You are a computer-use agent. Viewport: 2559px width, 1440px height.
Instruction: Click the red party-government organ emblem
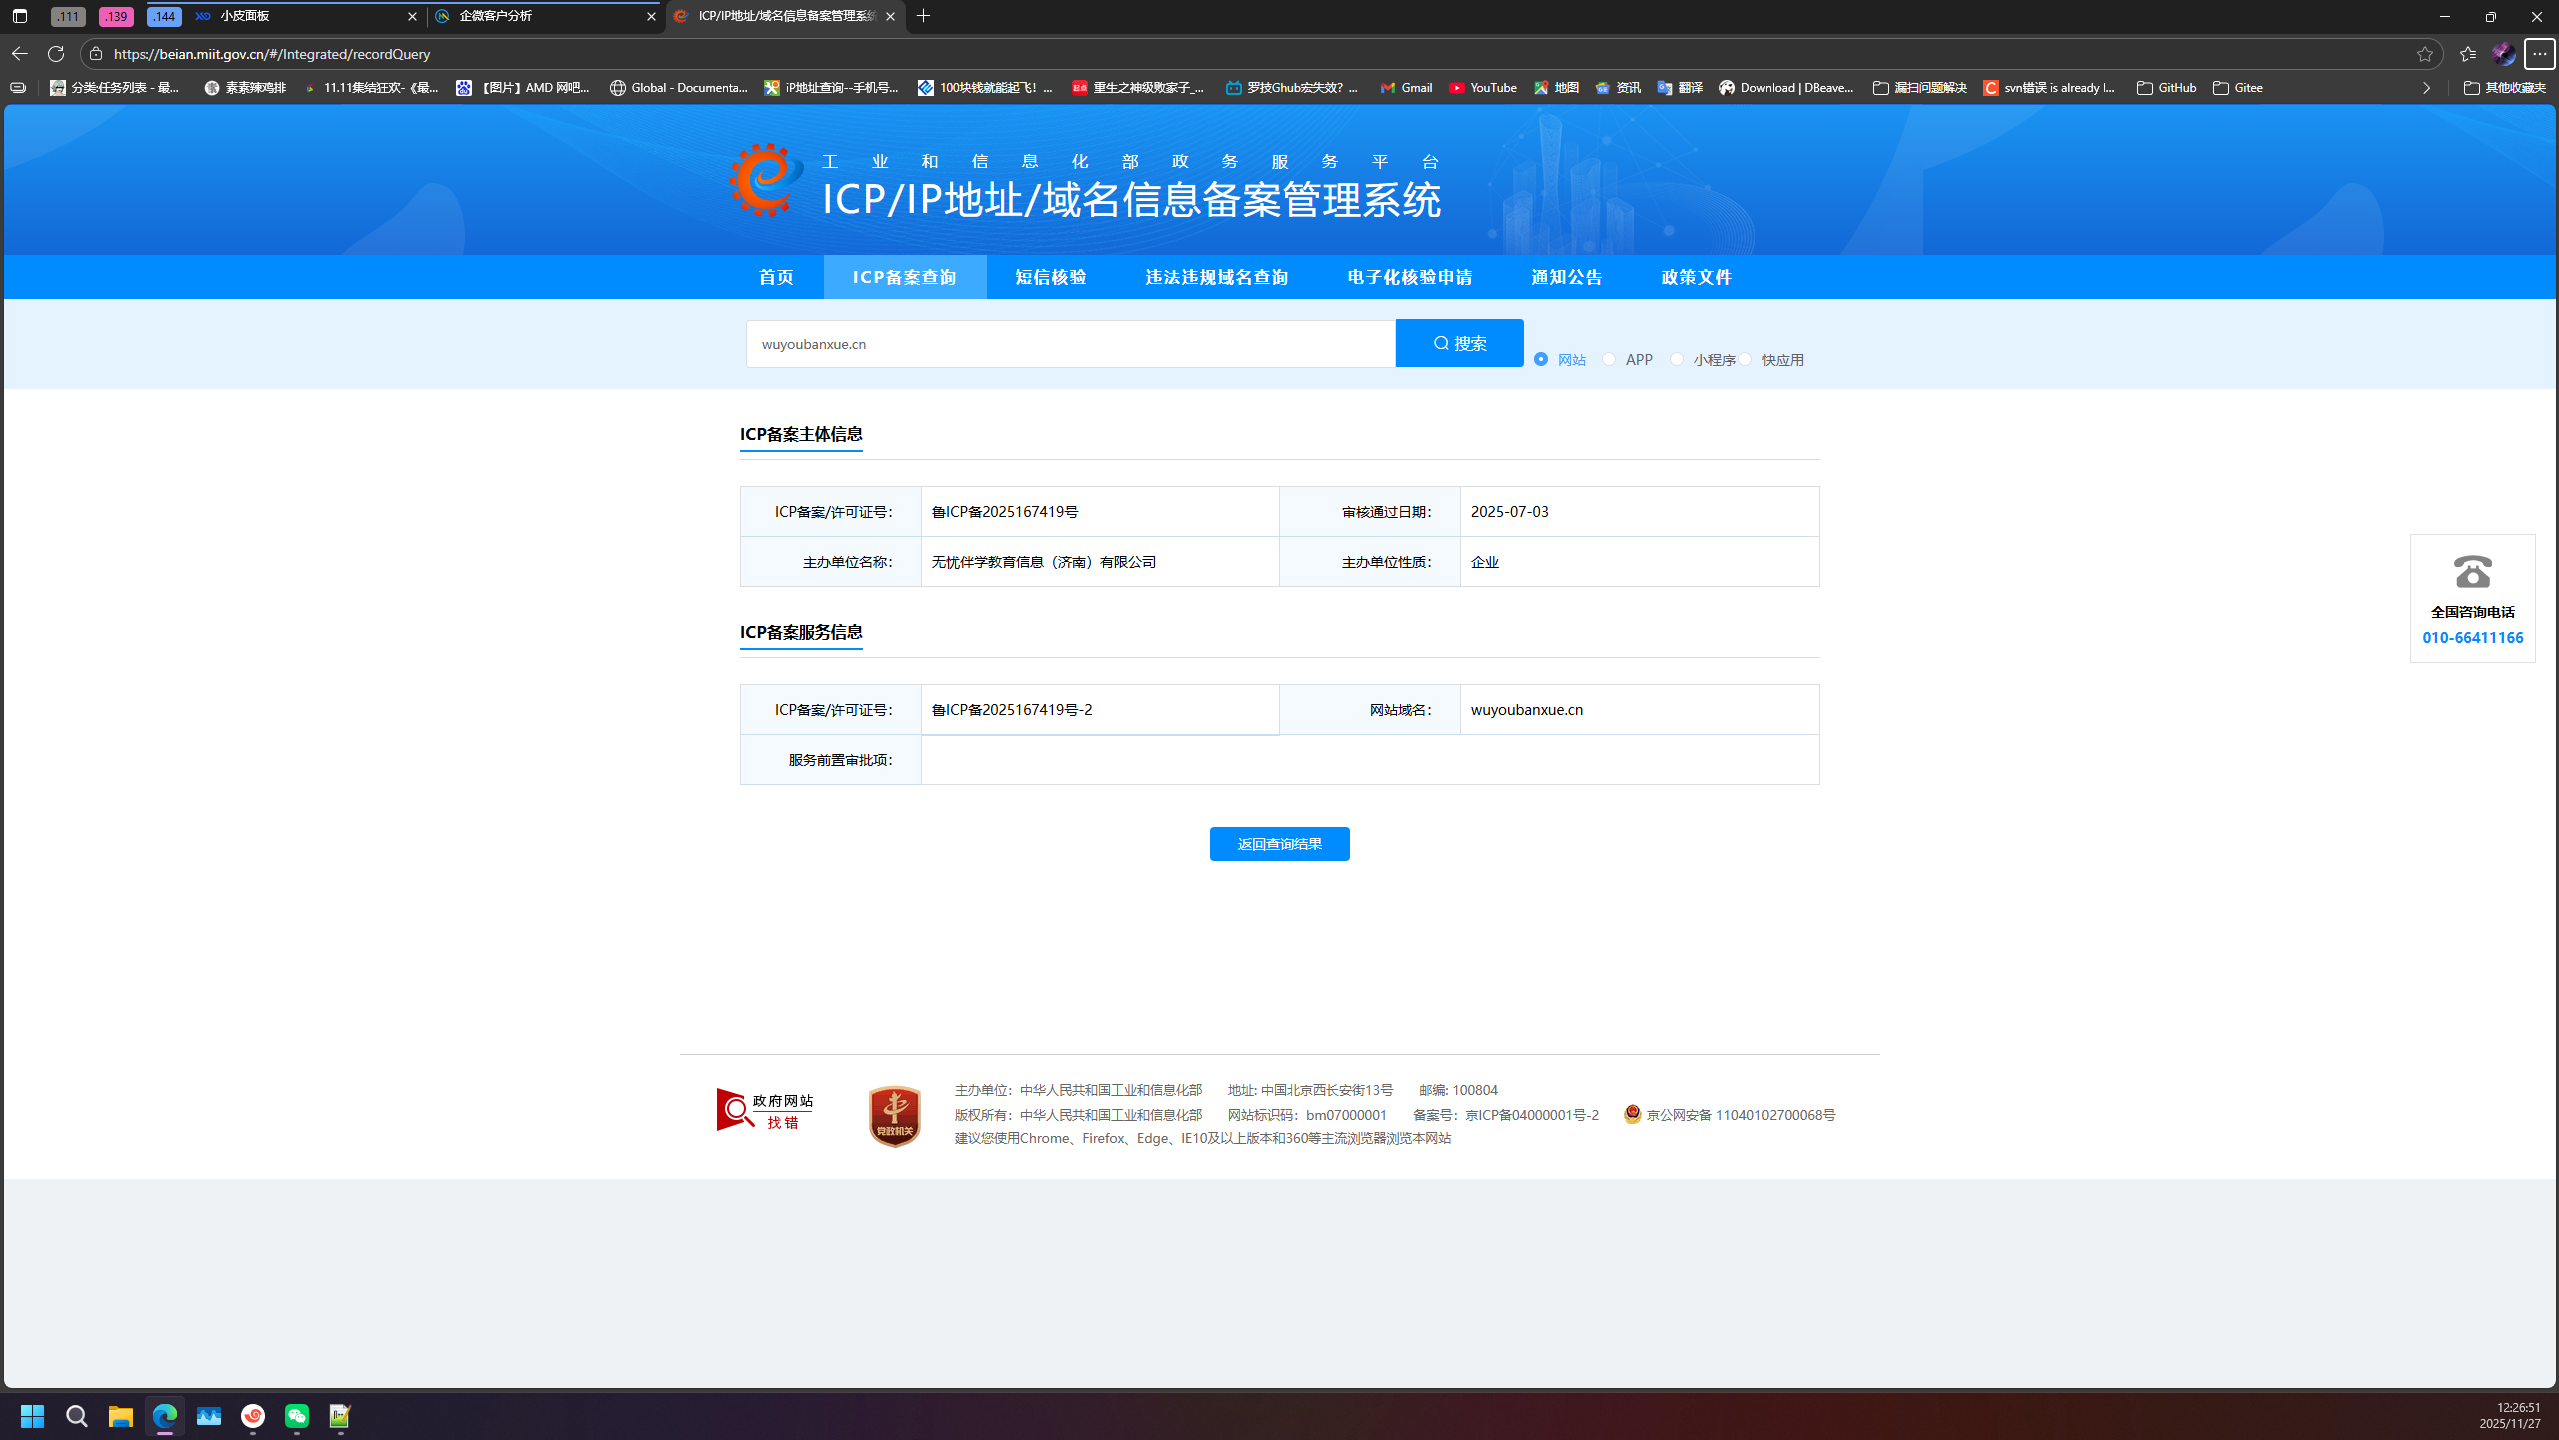click(894, 1116)
